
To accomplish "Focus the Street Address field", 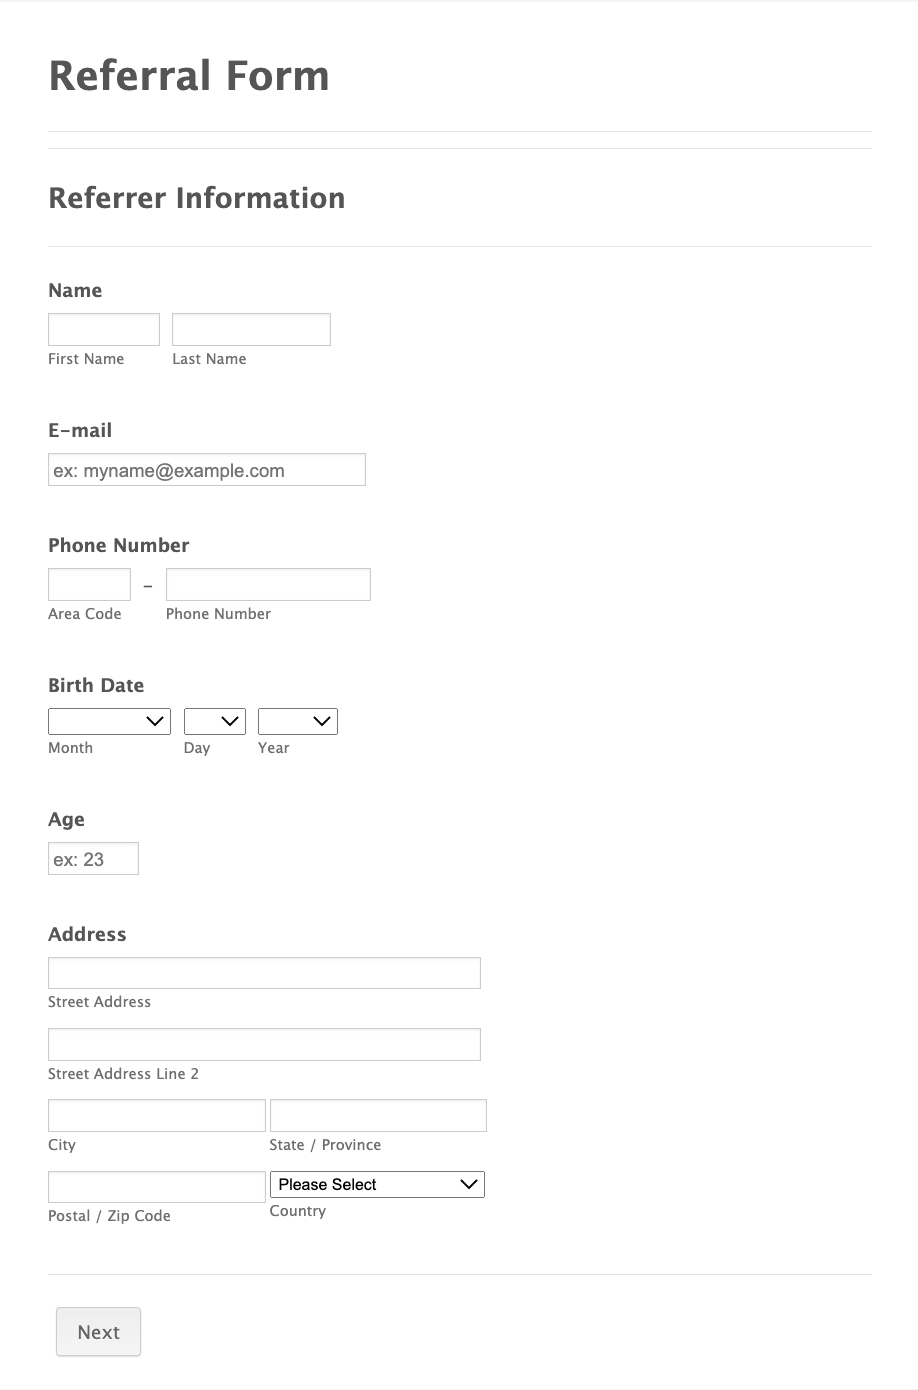I will (264, 973).
